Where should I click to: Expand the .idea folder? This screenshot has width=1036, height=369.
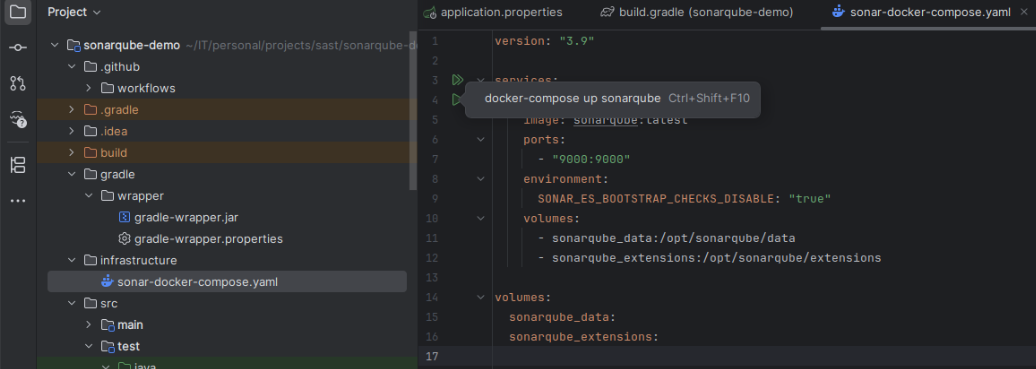[72, 131]
